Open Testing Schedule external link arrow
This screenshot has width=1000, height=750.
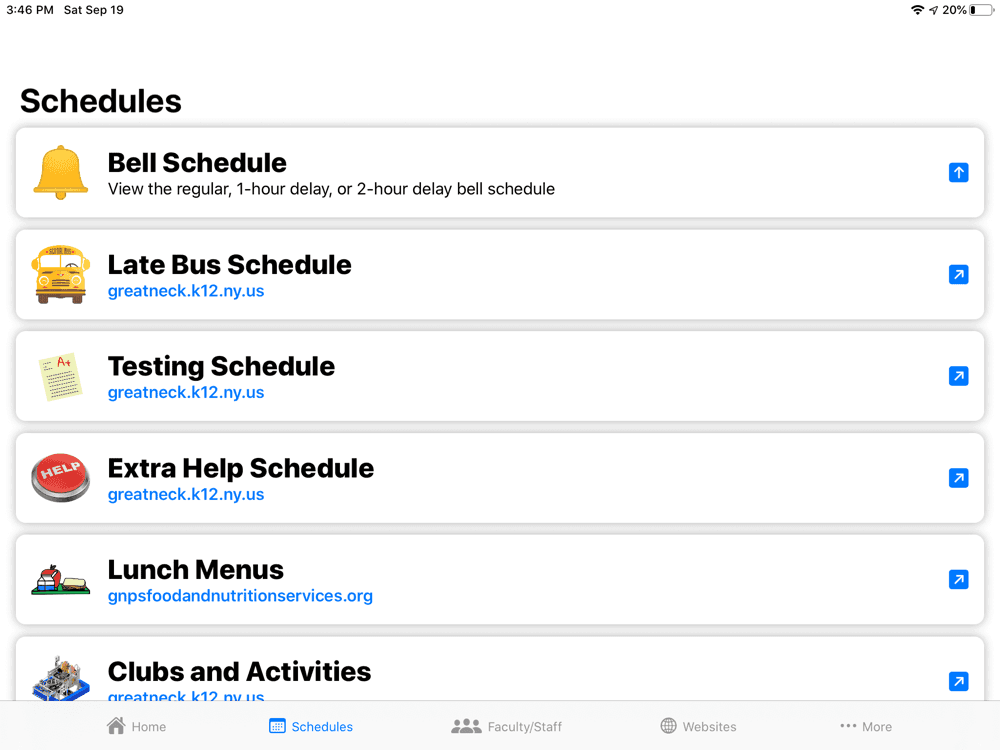(x=958, y=376)
